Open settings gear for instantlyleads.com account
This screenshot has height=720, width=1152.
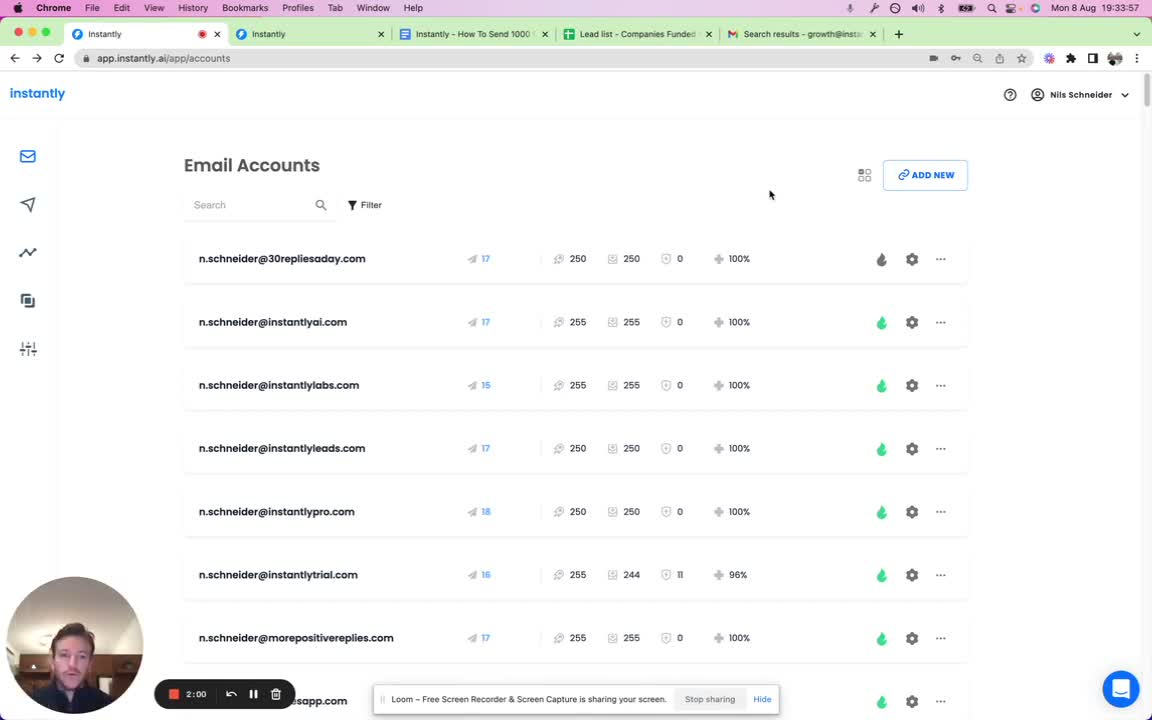point(912,449)
